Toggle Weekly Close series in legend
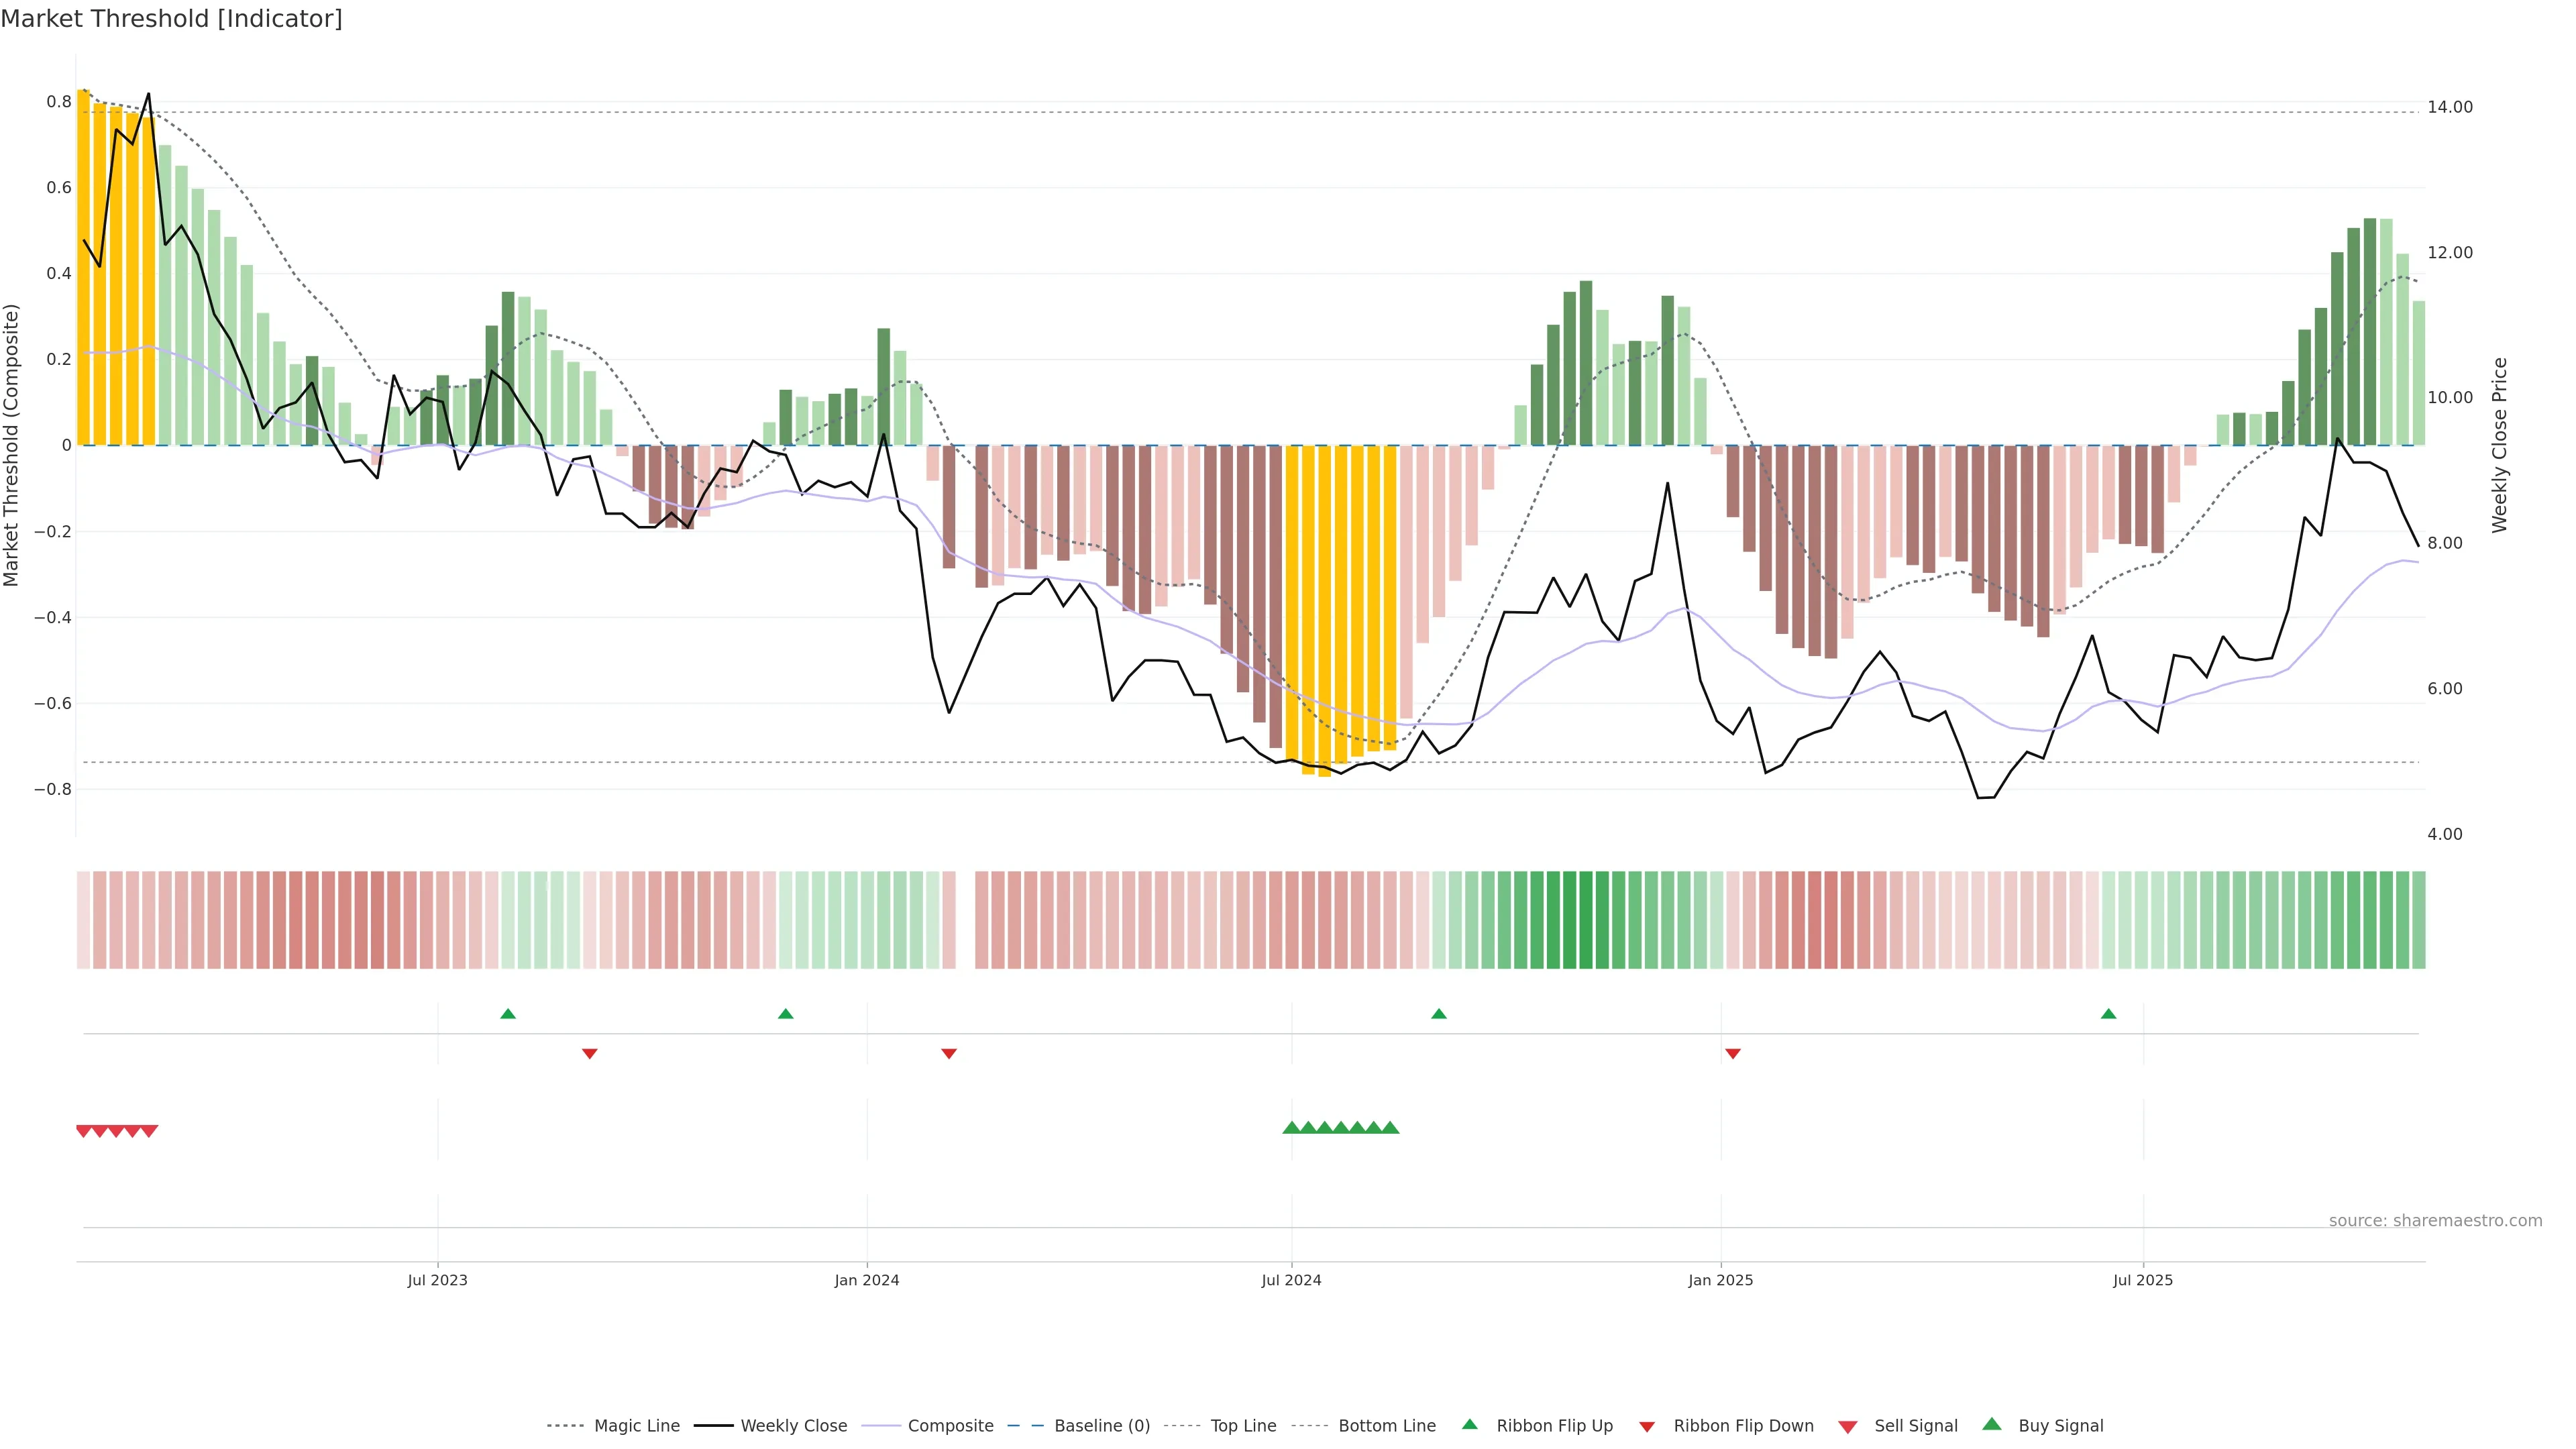The image size is (2576, 1449). coord(793,1426)
